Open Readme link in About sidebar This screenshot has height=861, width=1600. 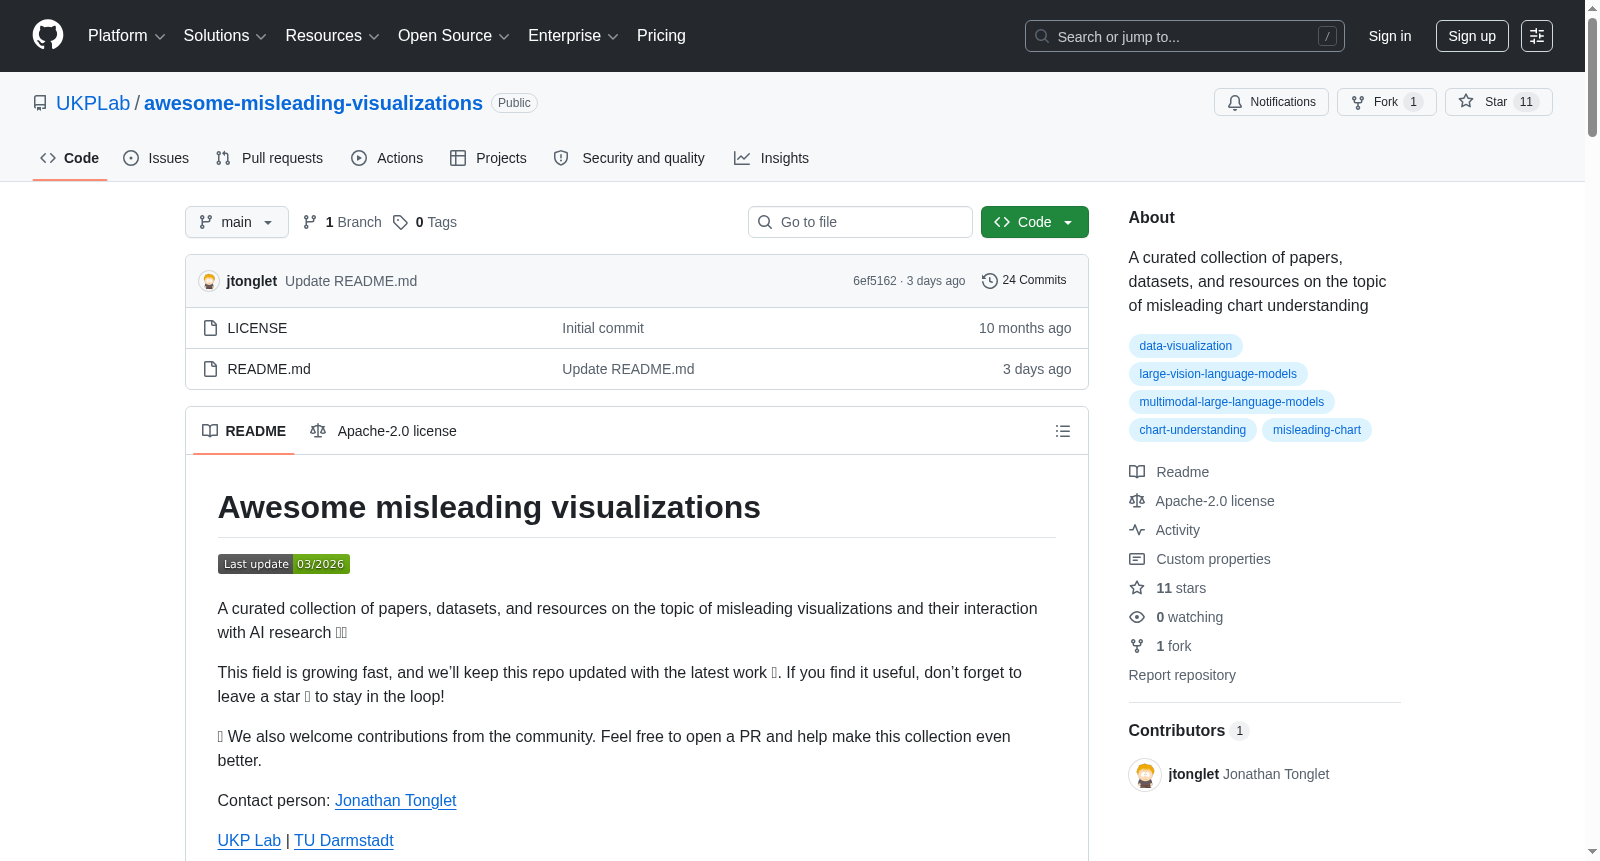(x=1169, y=472)
